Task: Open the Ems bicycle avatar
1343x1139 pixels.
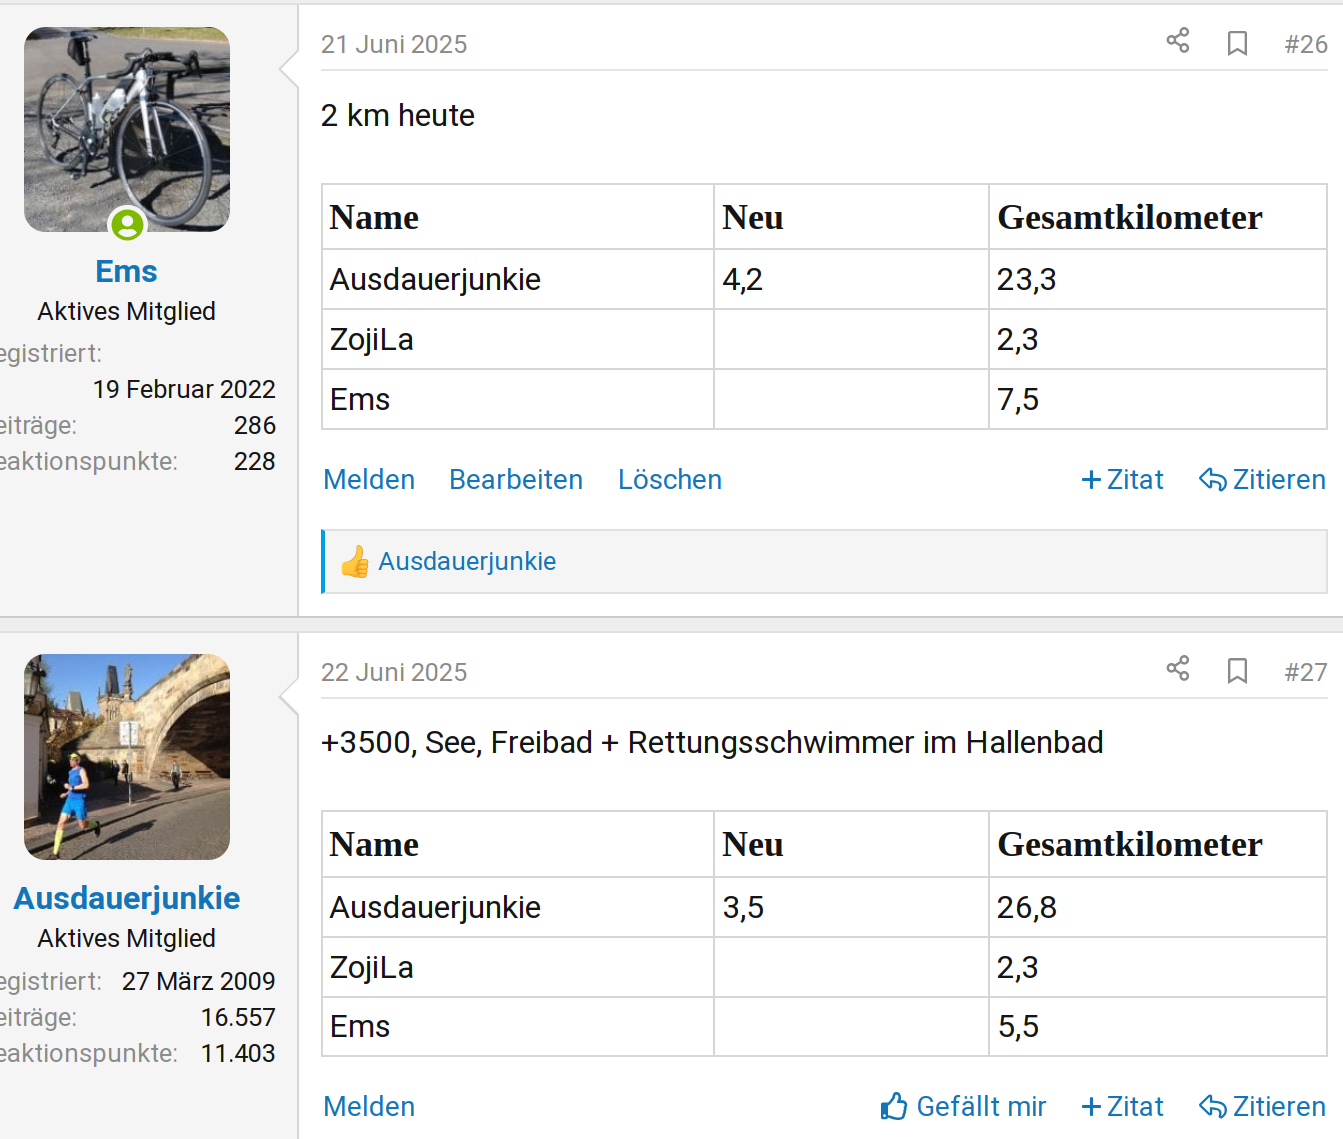Action: click(x=127, y=129)
